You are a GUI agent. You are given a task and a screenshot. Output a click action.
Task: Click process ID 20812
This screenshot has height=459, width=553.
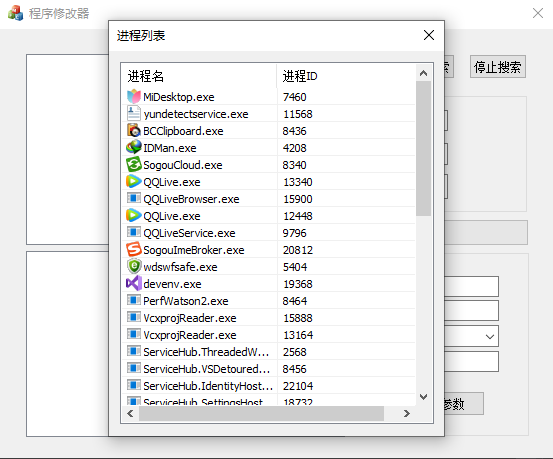(298, 250)
